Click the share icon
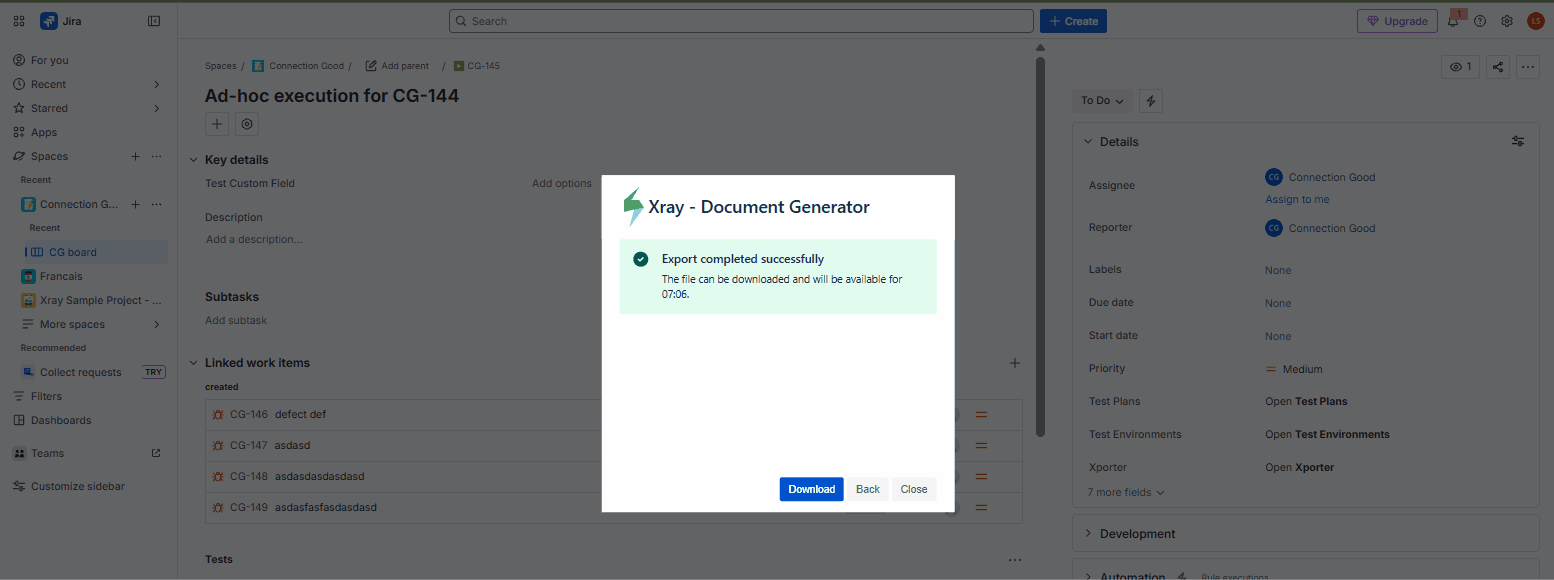Image resolution: width=1554 pixels, height=580 pixels. click(x=1497, y=67)
